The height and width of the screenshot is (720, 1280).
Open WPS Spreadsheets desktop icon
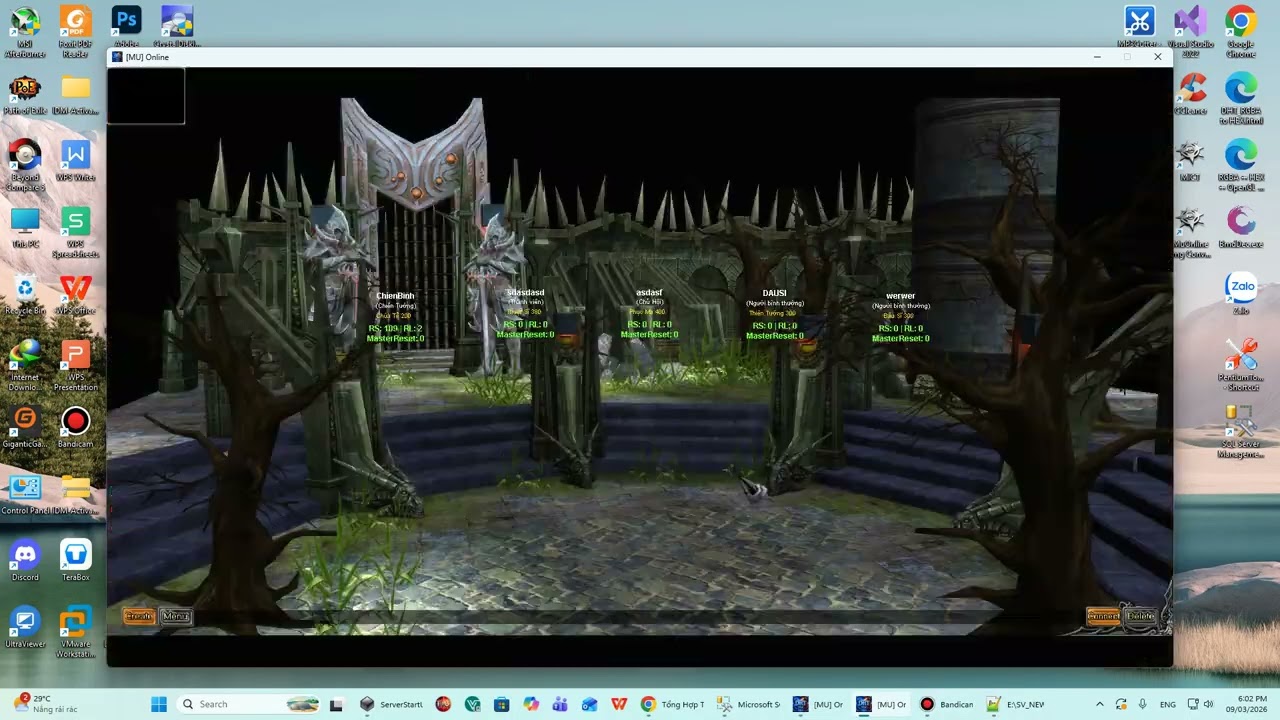tap(75, 230)
